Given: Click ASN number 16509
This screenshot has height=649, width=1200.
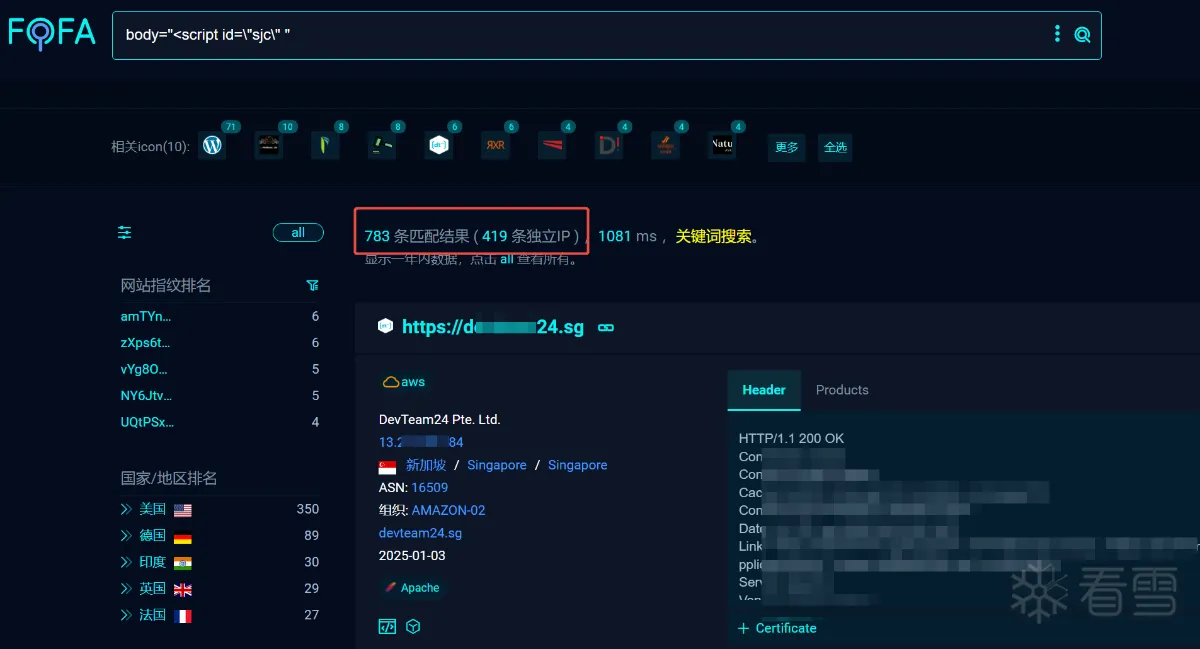Looking at the screenshot, I should [430, 488].
